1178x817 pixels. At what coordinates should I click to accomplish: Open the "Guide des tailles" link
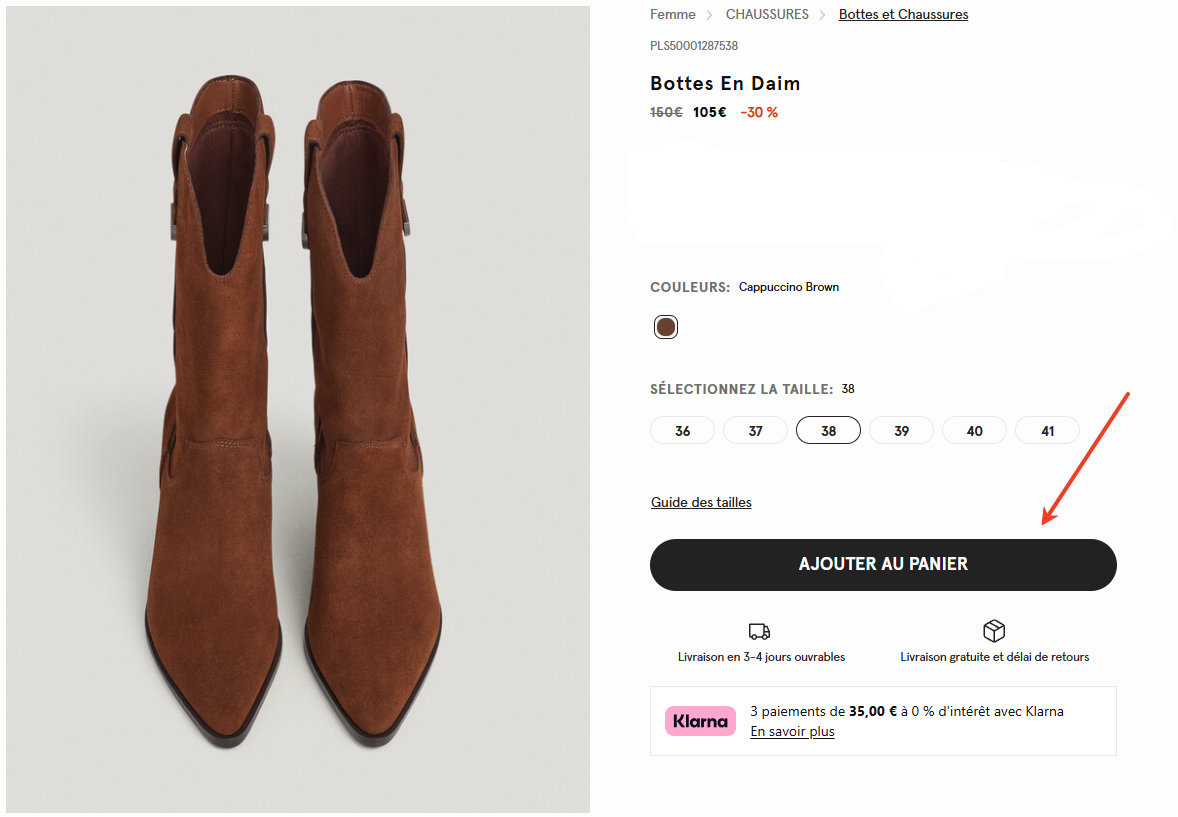(x=700, y=501)
